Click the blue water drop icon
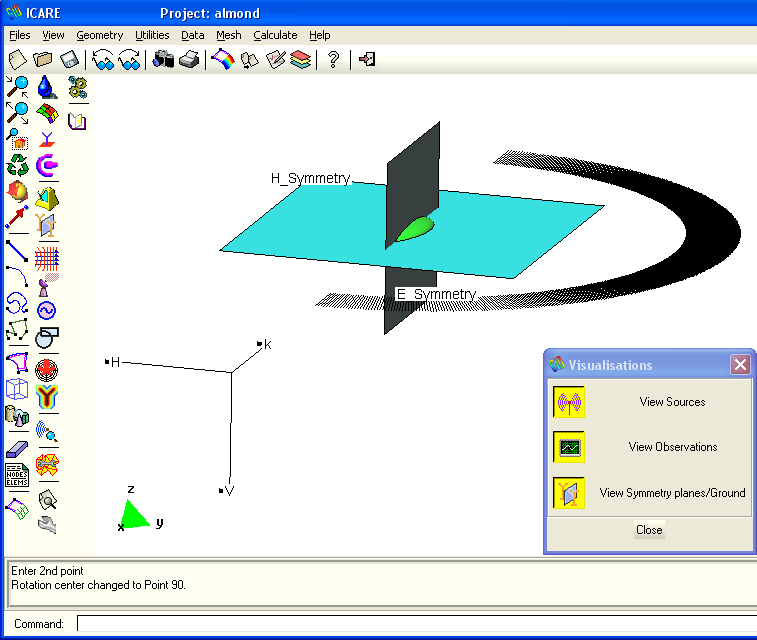Viewport: 757px width, 640px height. (47, 87)
